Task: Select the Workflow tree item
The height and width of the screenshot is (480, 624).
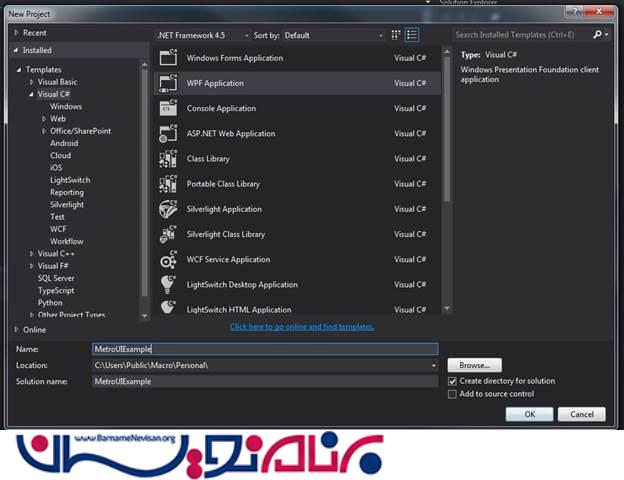Action: click(x=67, y=241)
